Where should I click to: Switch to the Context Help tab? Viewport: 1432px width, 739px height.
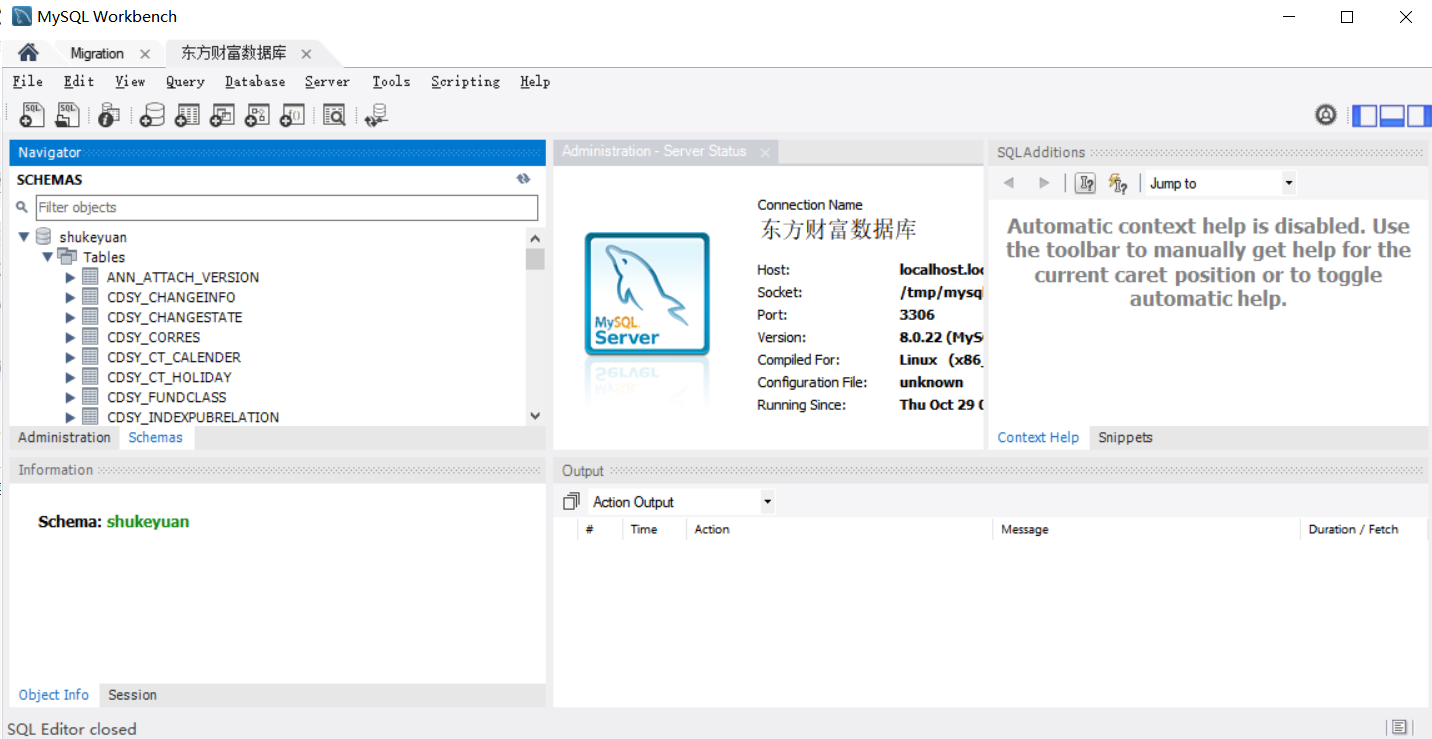1038,437
